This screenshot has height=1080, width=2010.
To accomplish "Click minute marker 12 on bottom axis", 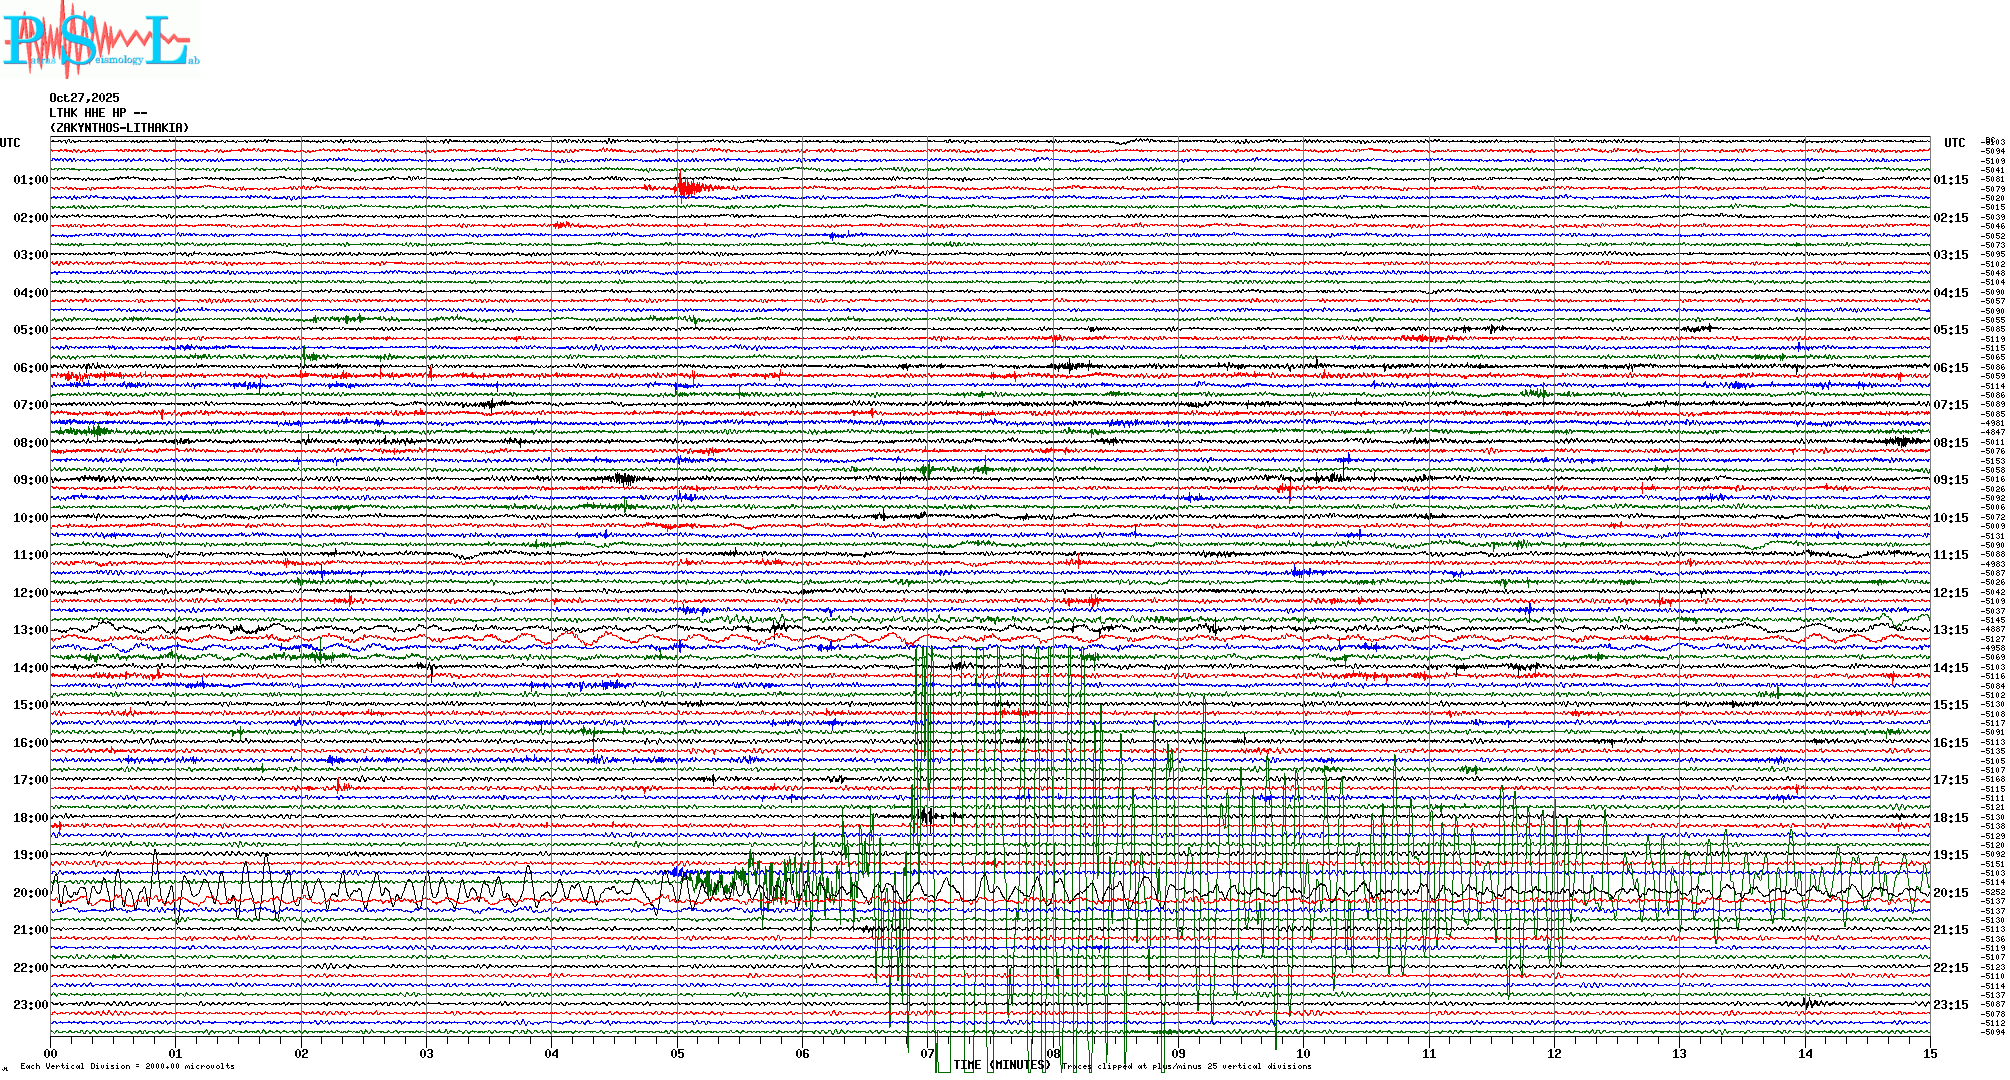I will [x=1554, y=1053].
